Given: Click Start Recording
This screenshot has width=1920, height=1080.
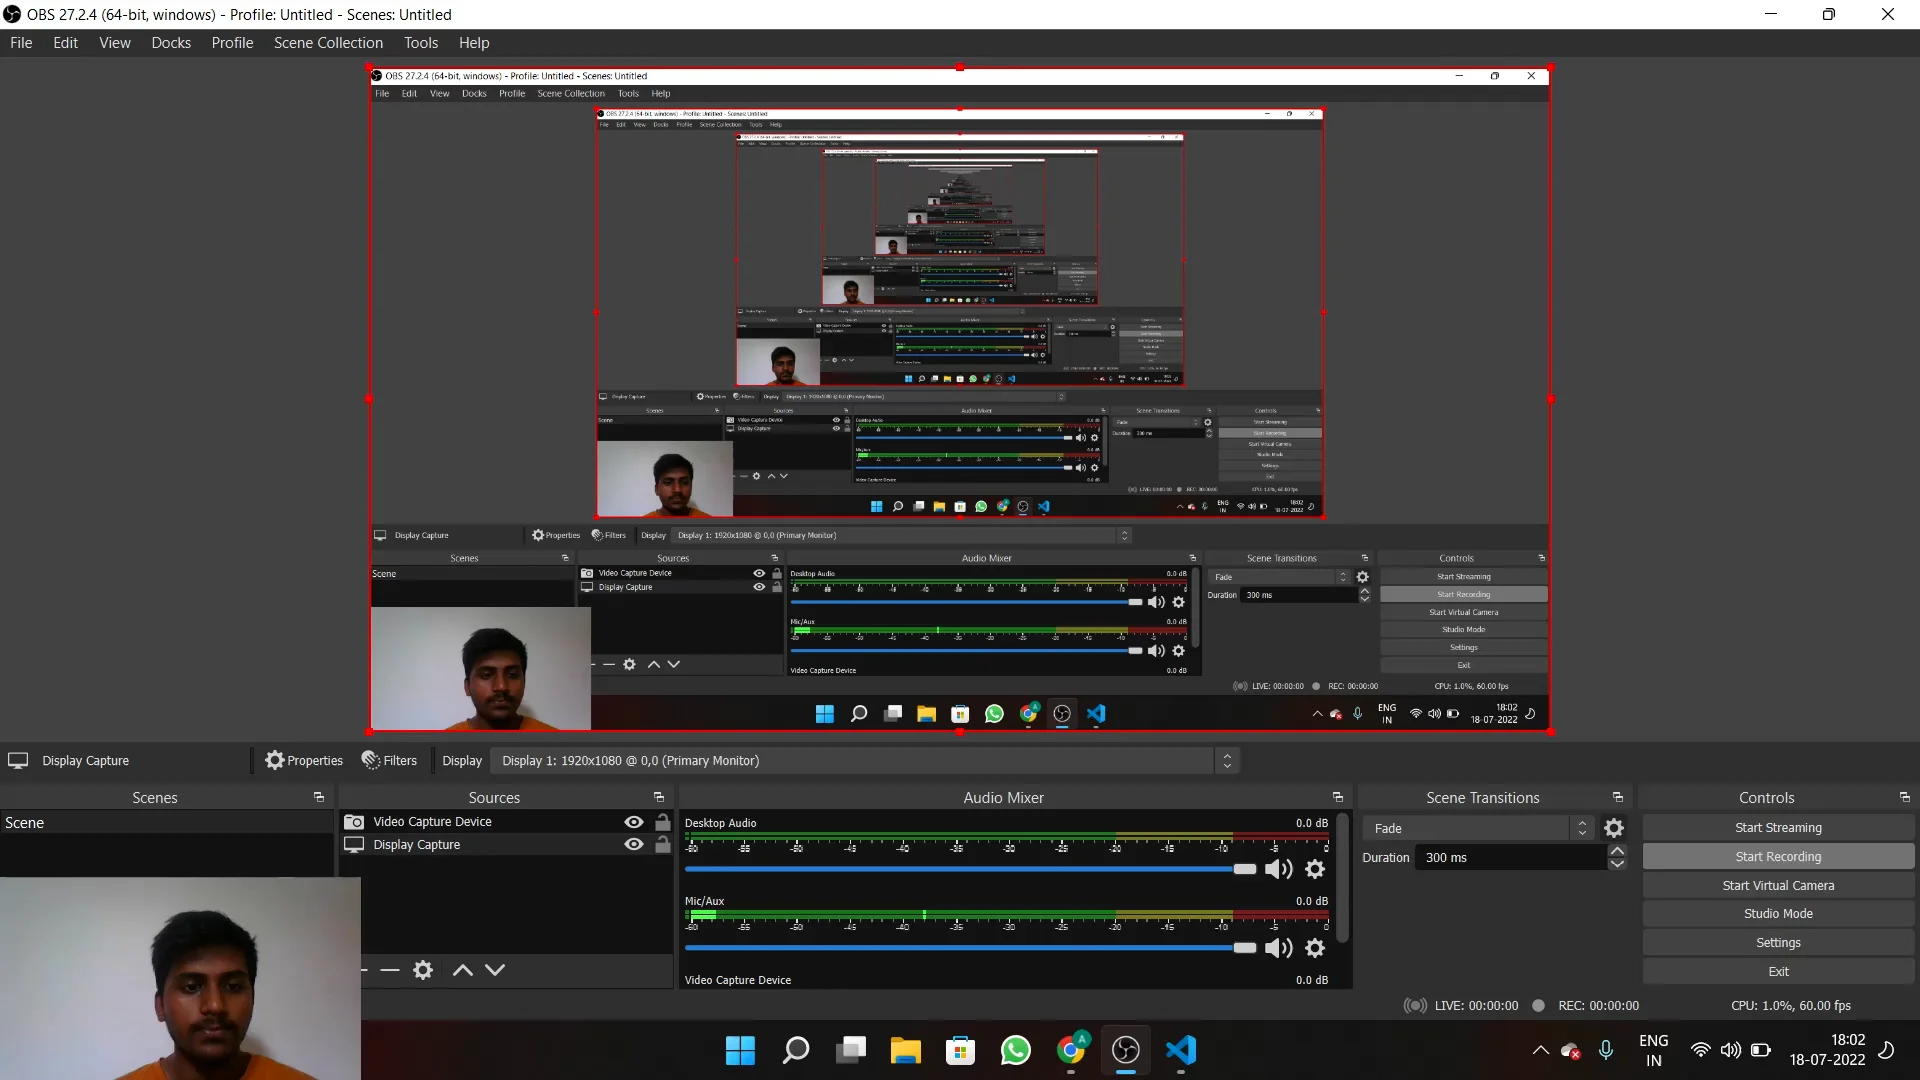Looking at the screenshot, I should (x=1777, y=856).
